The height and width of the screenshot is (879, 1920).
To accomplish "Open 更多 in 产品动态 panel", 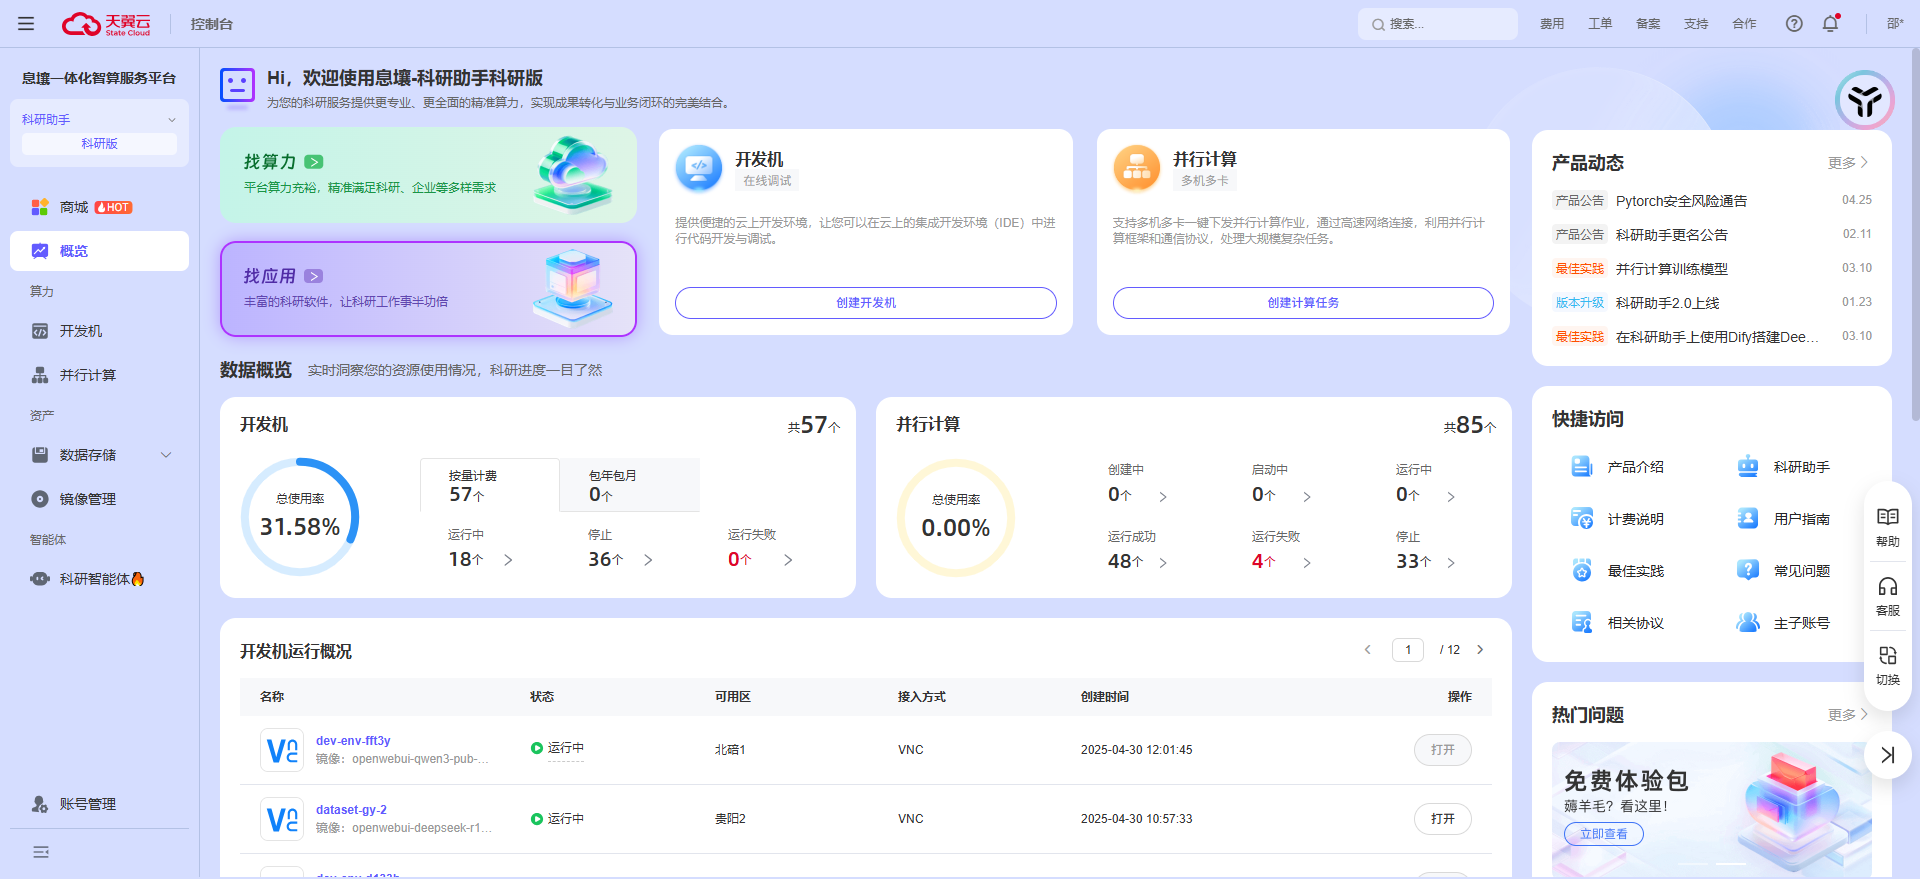I will tap(1848, 163).
